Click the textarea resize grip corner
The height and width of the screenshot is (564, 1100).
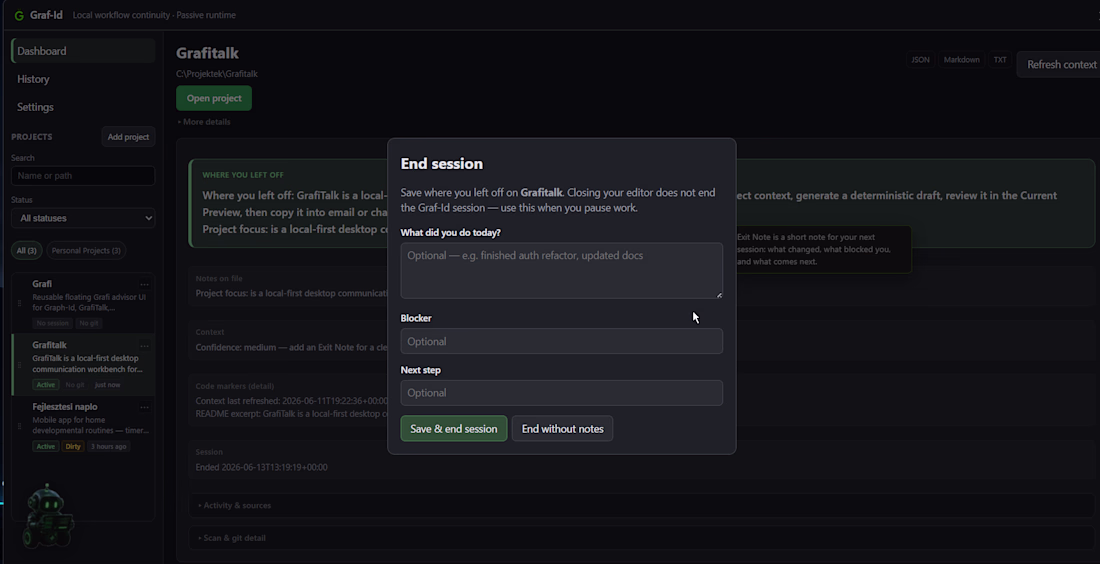[719, 295]
